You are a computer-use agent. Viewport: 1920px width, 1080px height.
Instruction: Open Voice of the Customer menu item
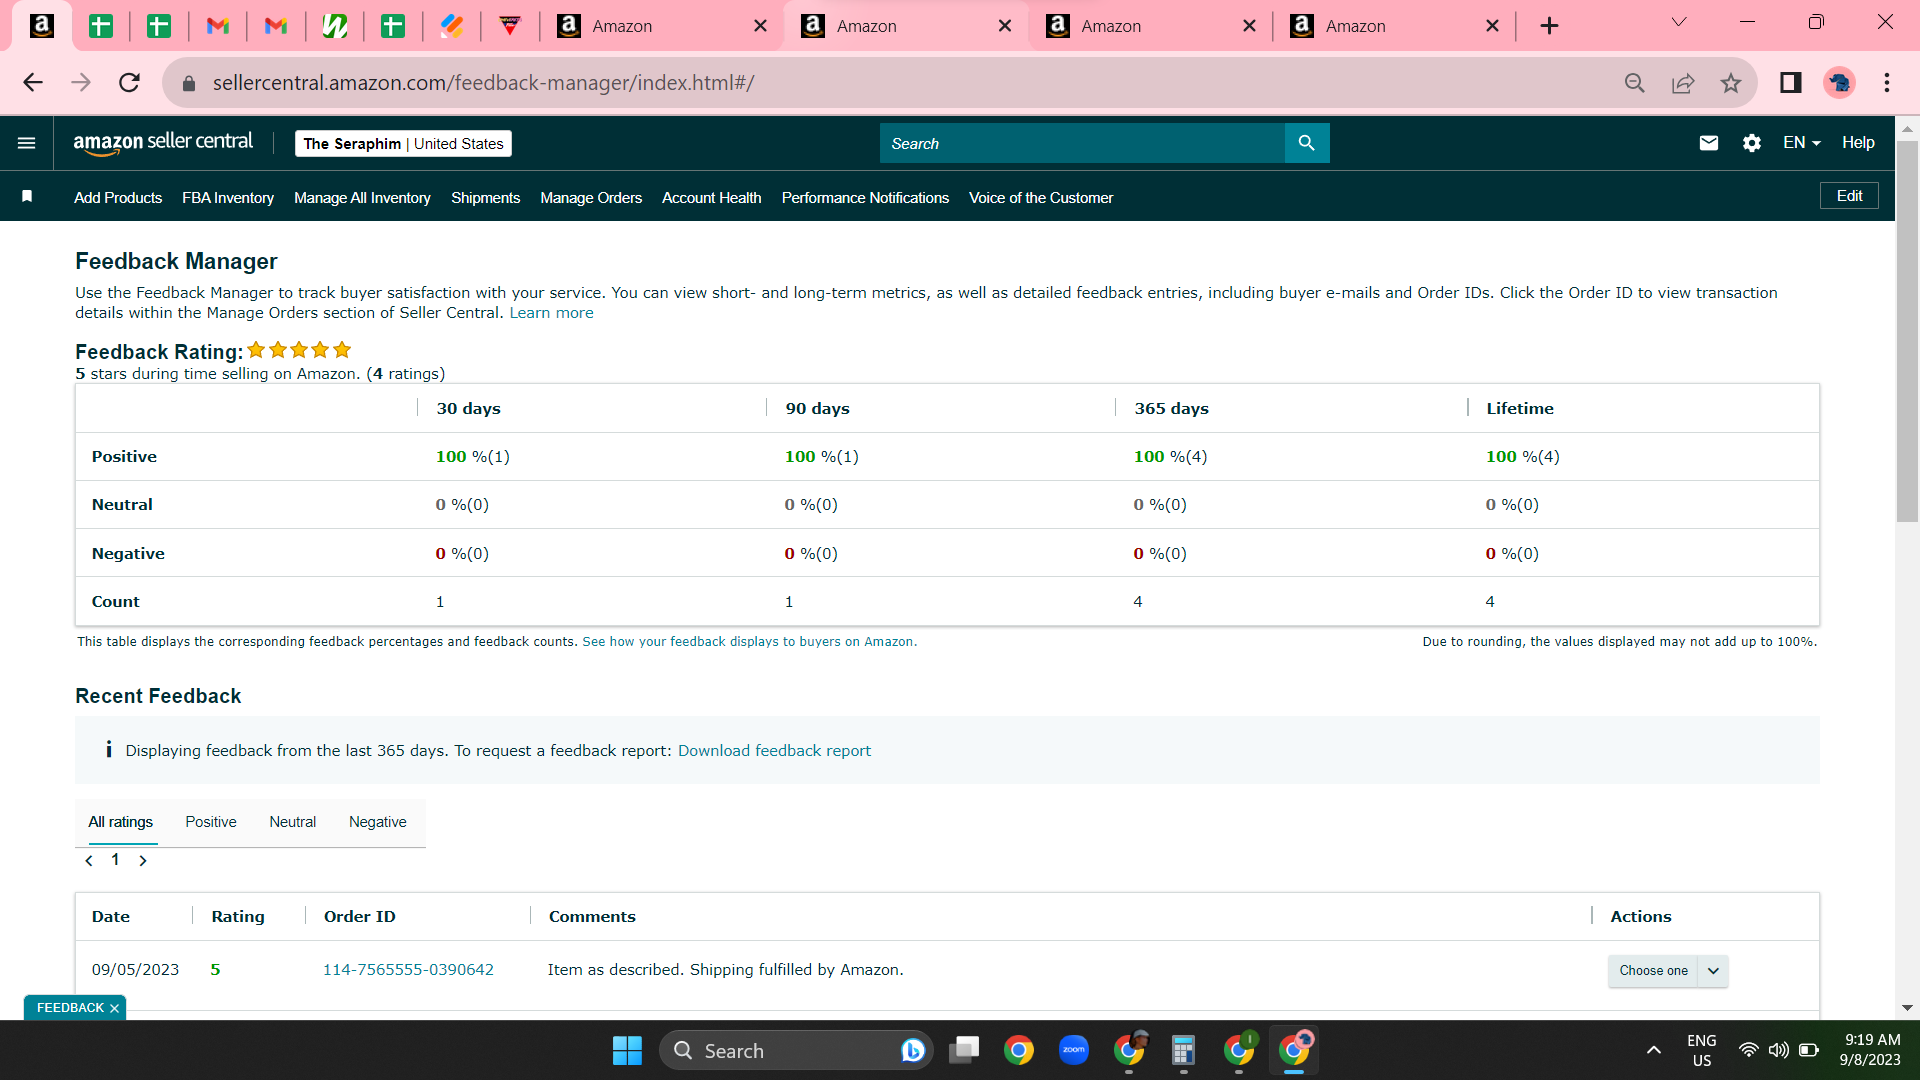pyautogui.click(x=1041, y=198)
